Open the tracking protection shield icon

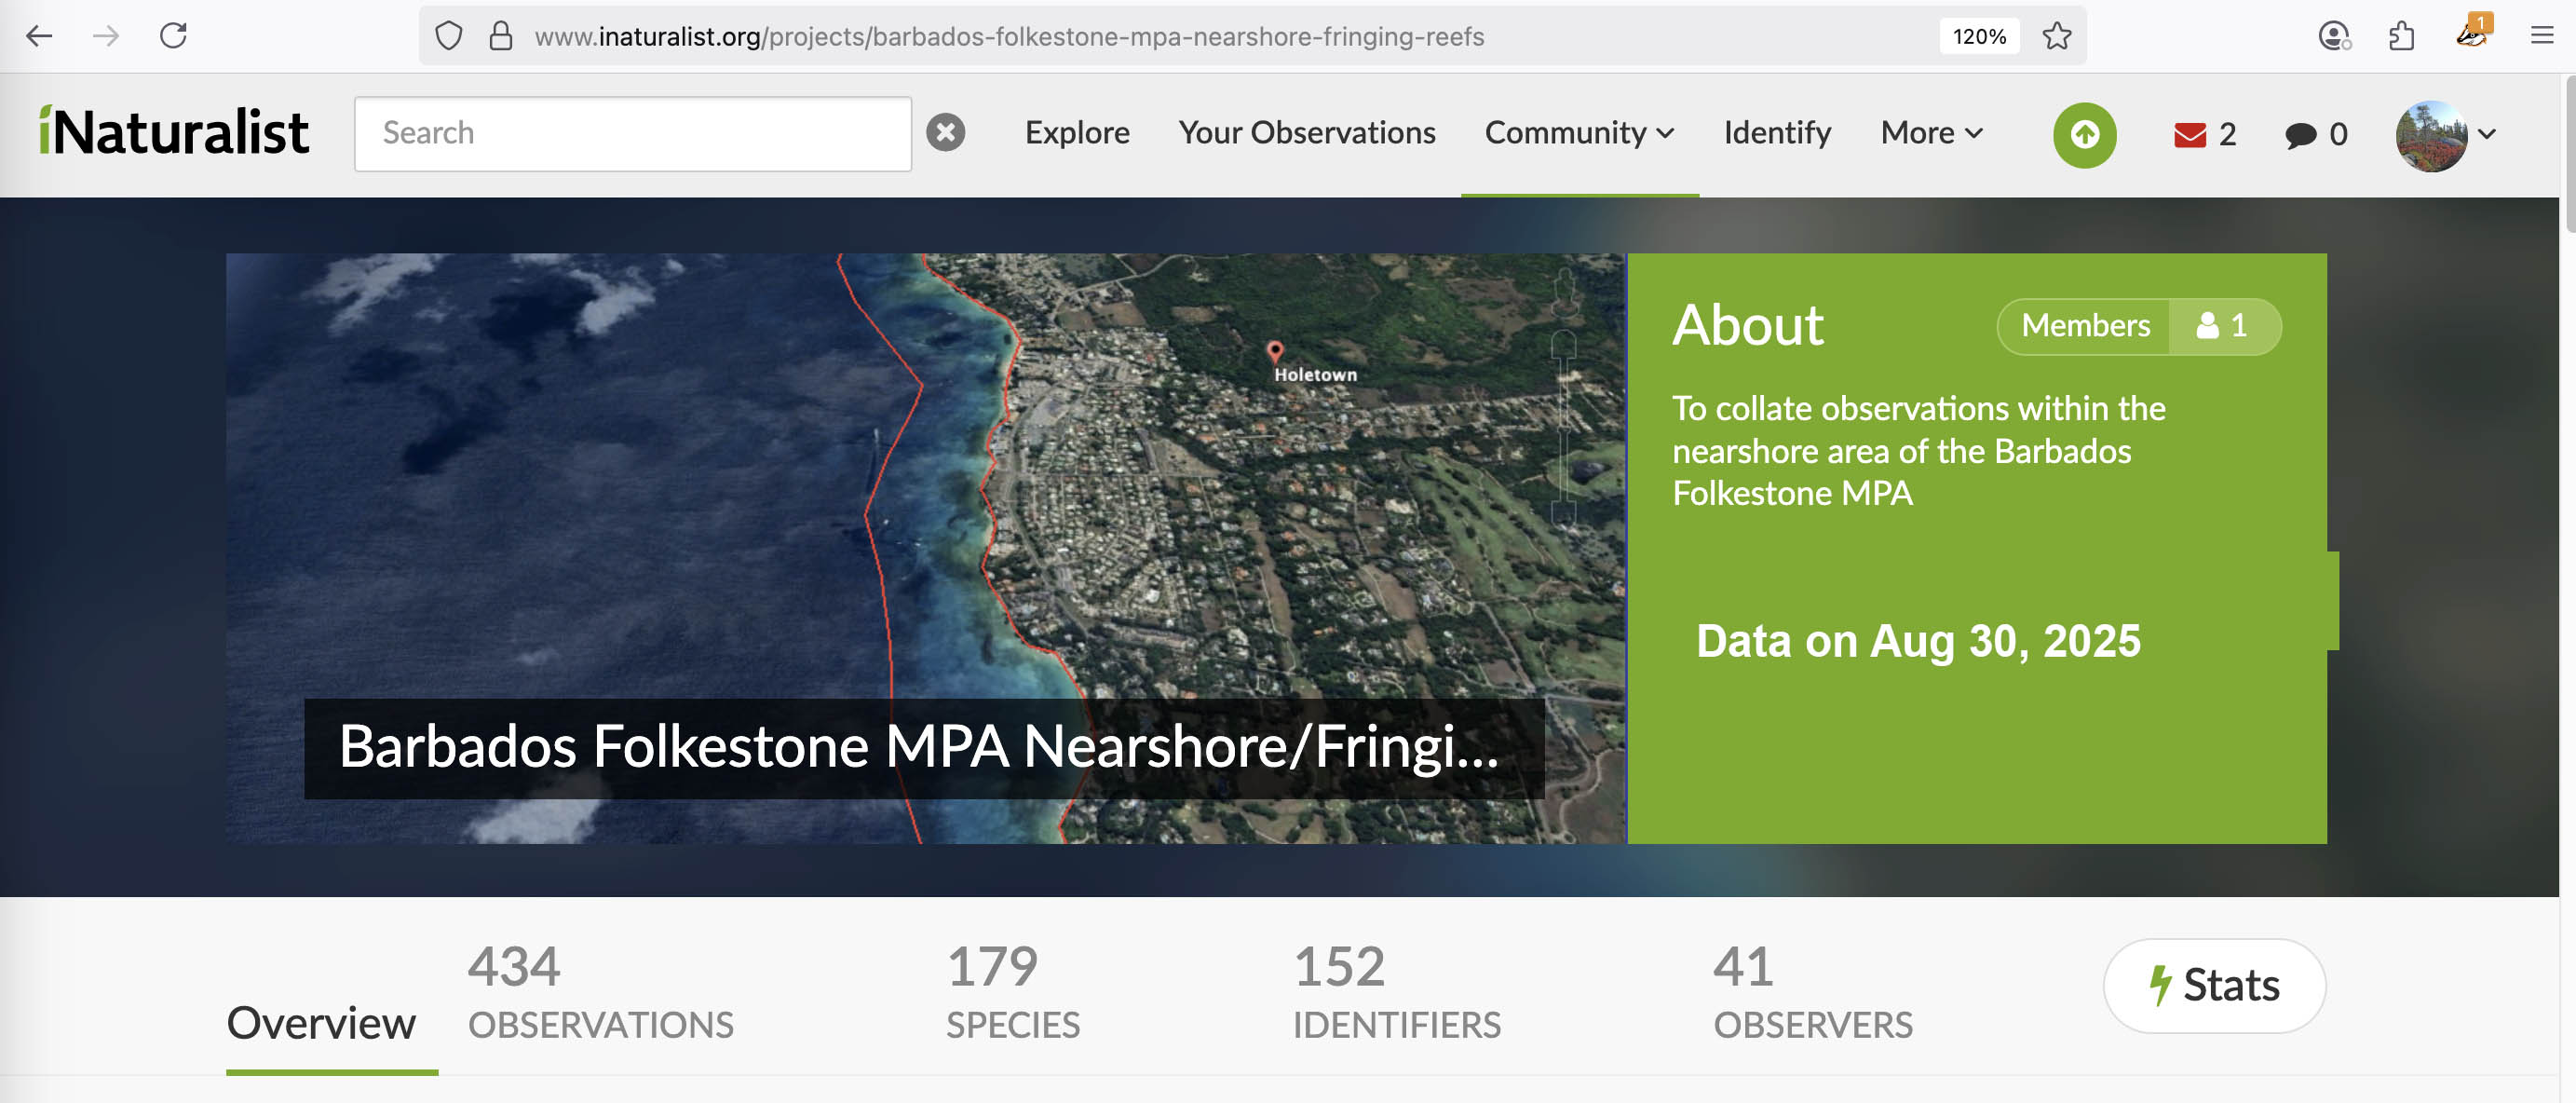pyautogui.click(x=449, y=37)
